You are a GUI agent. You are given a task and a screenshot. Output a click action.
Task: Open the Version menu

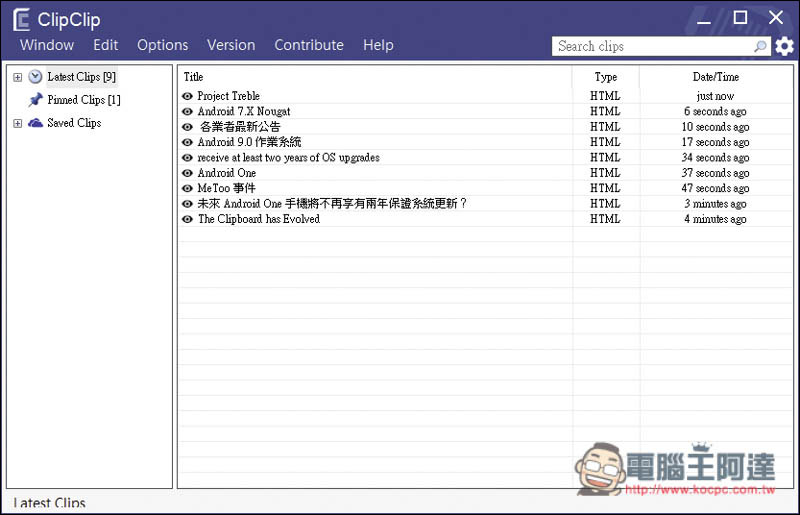231,45
